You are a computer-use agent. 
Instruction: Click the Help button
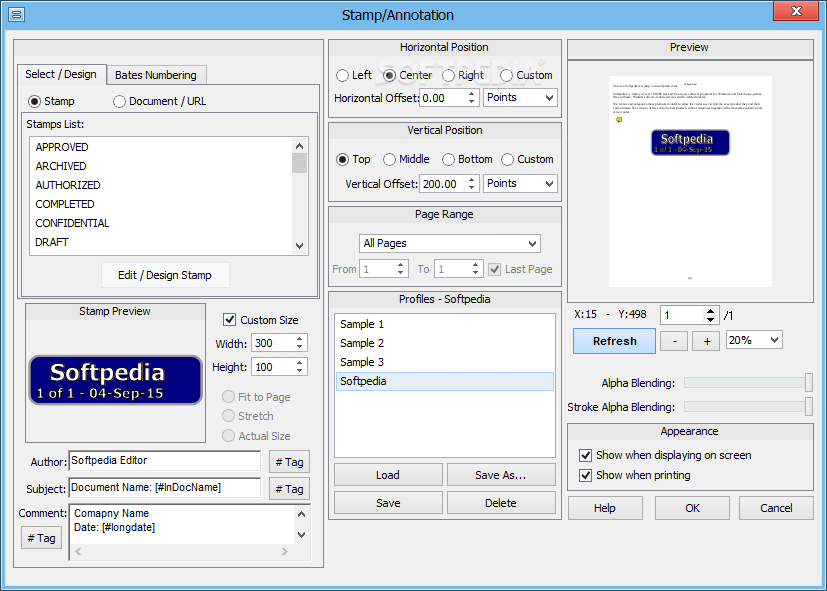605,508
